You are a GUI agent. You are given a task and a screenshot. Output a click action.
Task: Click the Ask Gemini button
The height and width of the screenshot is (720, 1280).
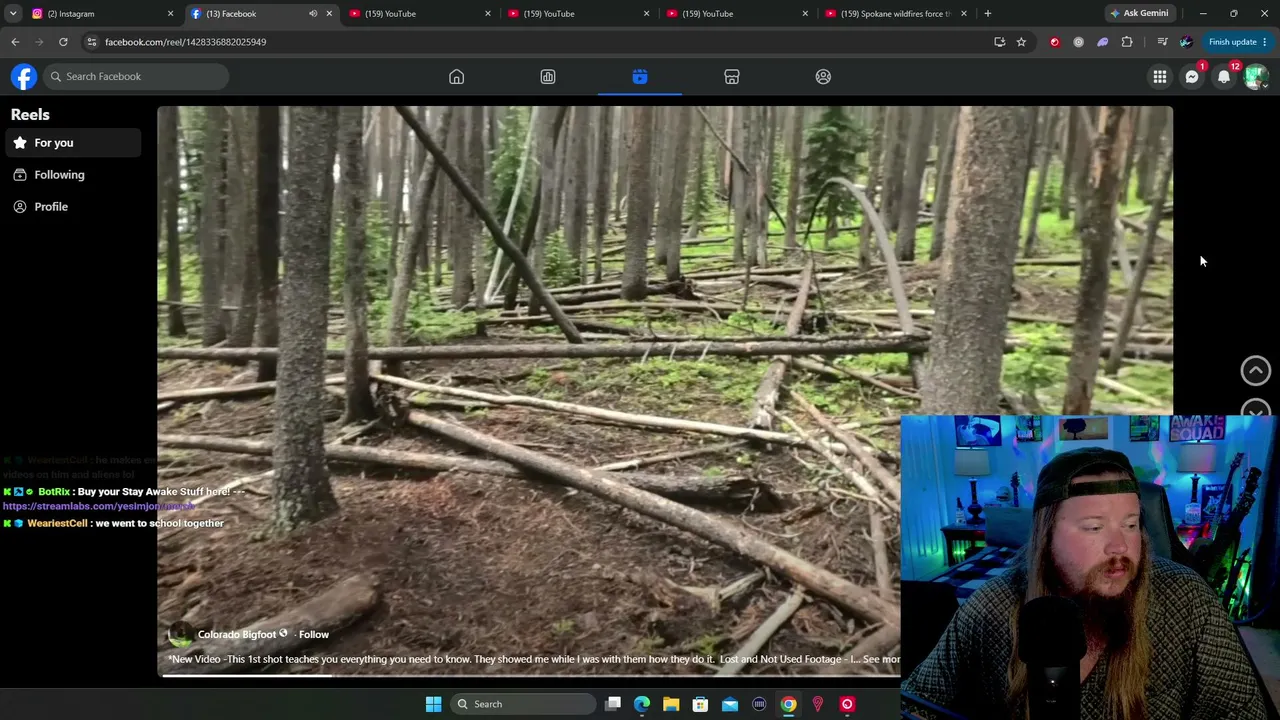1139,14
